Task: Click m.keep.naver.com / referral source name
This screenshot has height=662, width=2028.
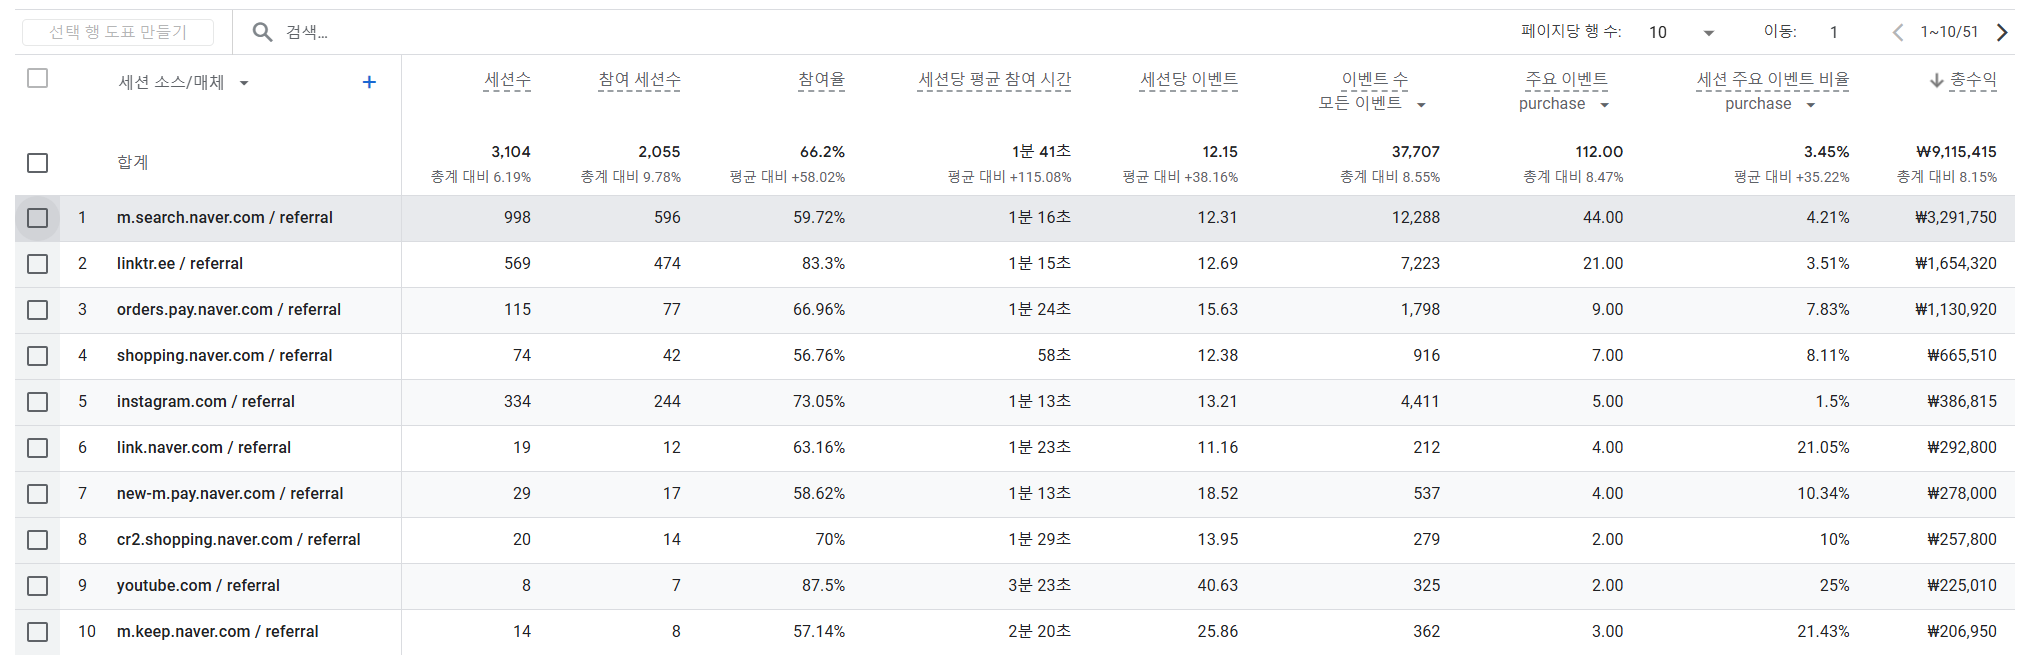Action: [x=218, y=632]
